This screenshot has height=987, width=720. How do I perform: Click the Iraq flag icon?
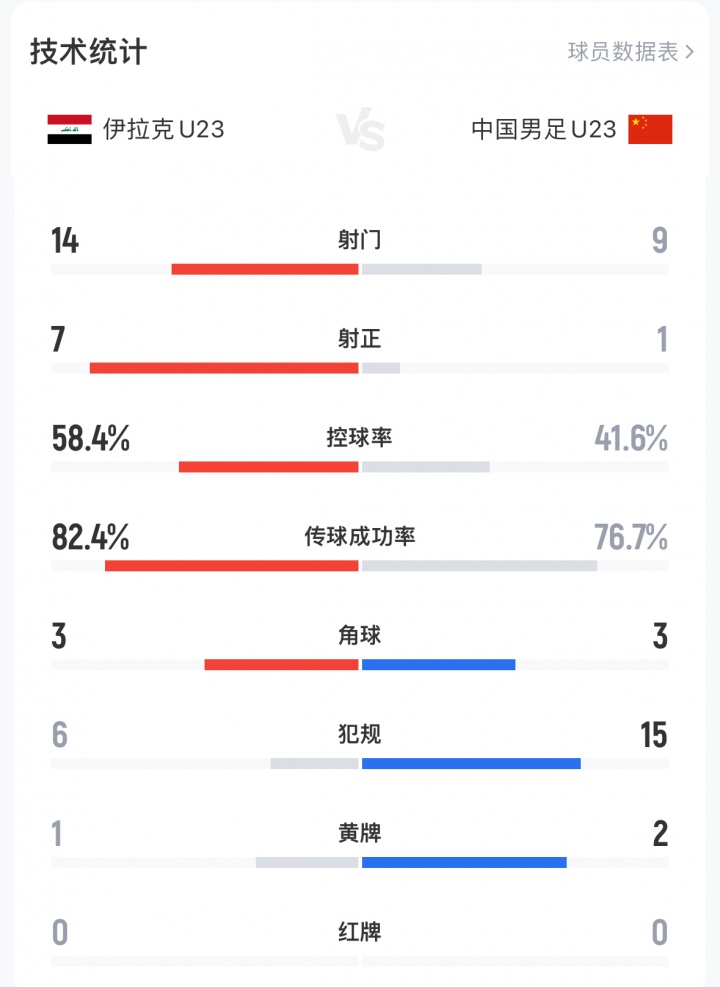coord(69,129)
